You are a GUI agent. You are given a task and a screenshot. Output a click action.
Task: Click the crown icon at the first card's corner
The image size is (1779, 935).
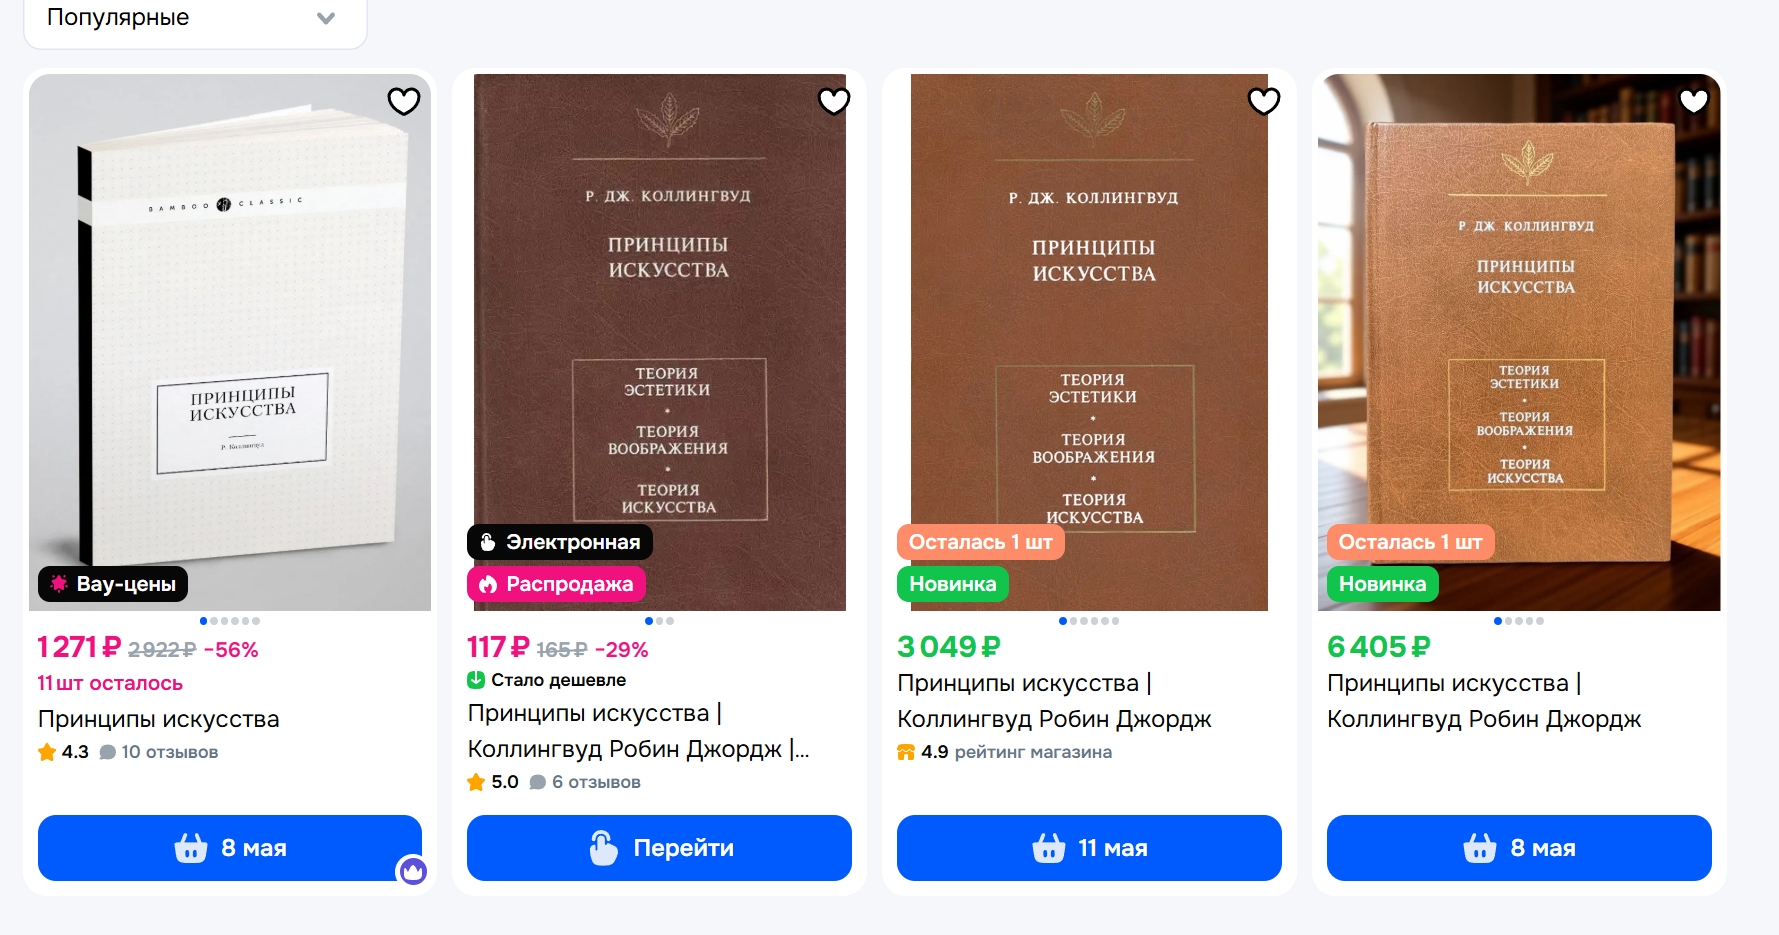(413, 871)
